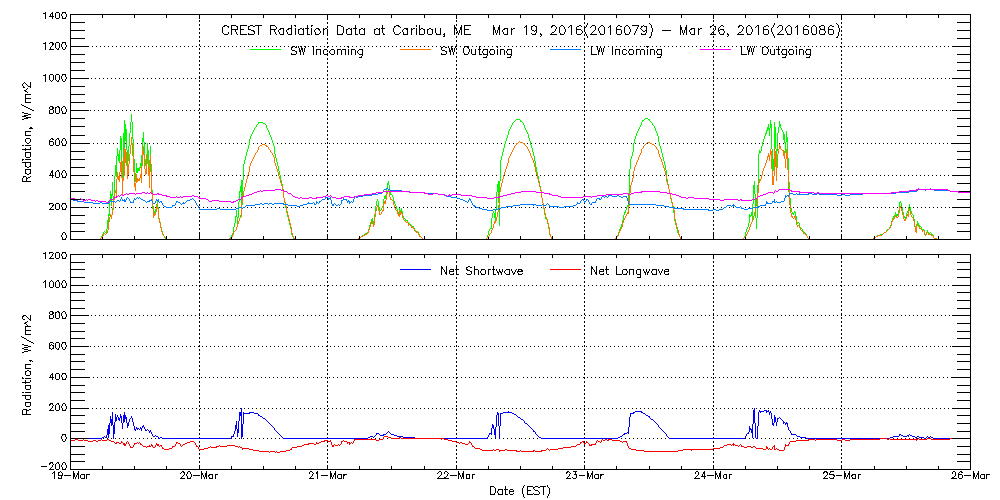Select the Net Longwave legend text
This screenshot has height=500, width=1000.
tap(626, 270)
